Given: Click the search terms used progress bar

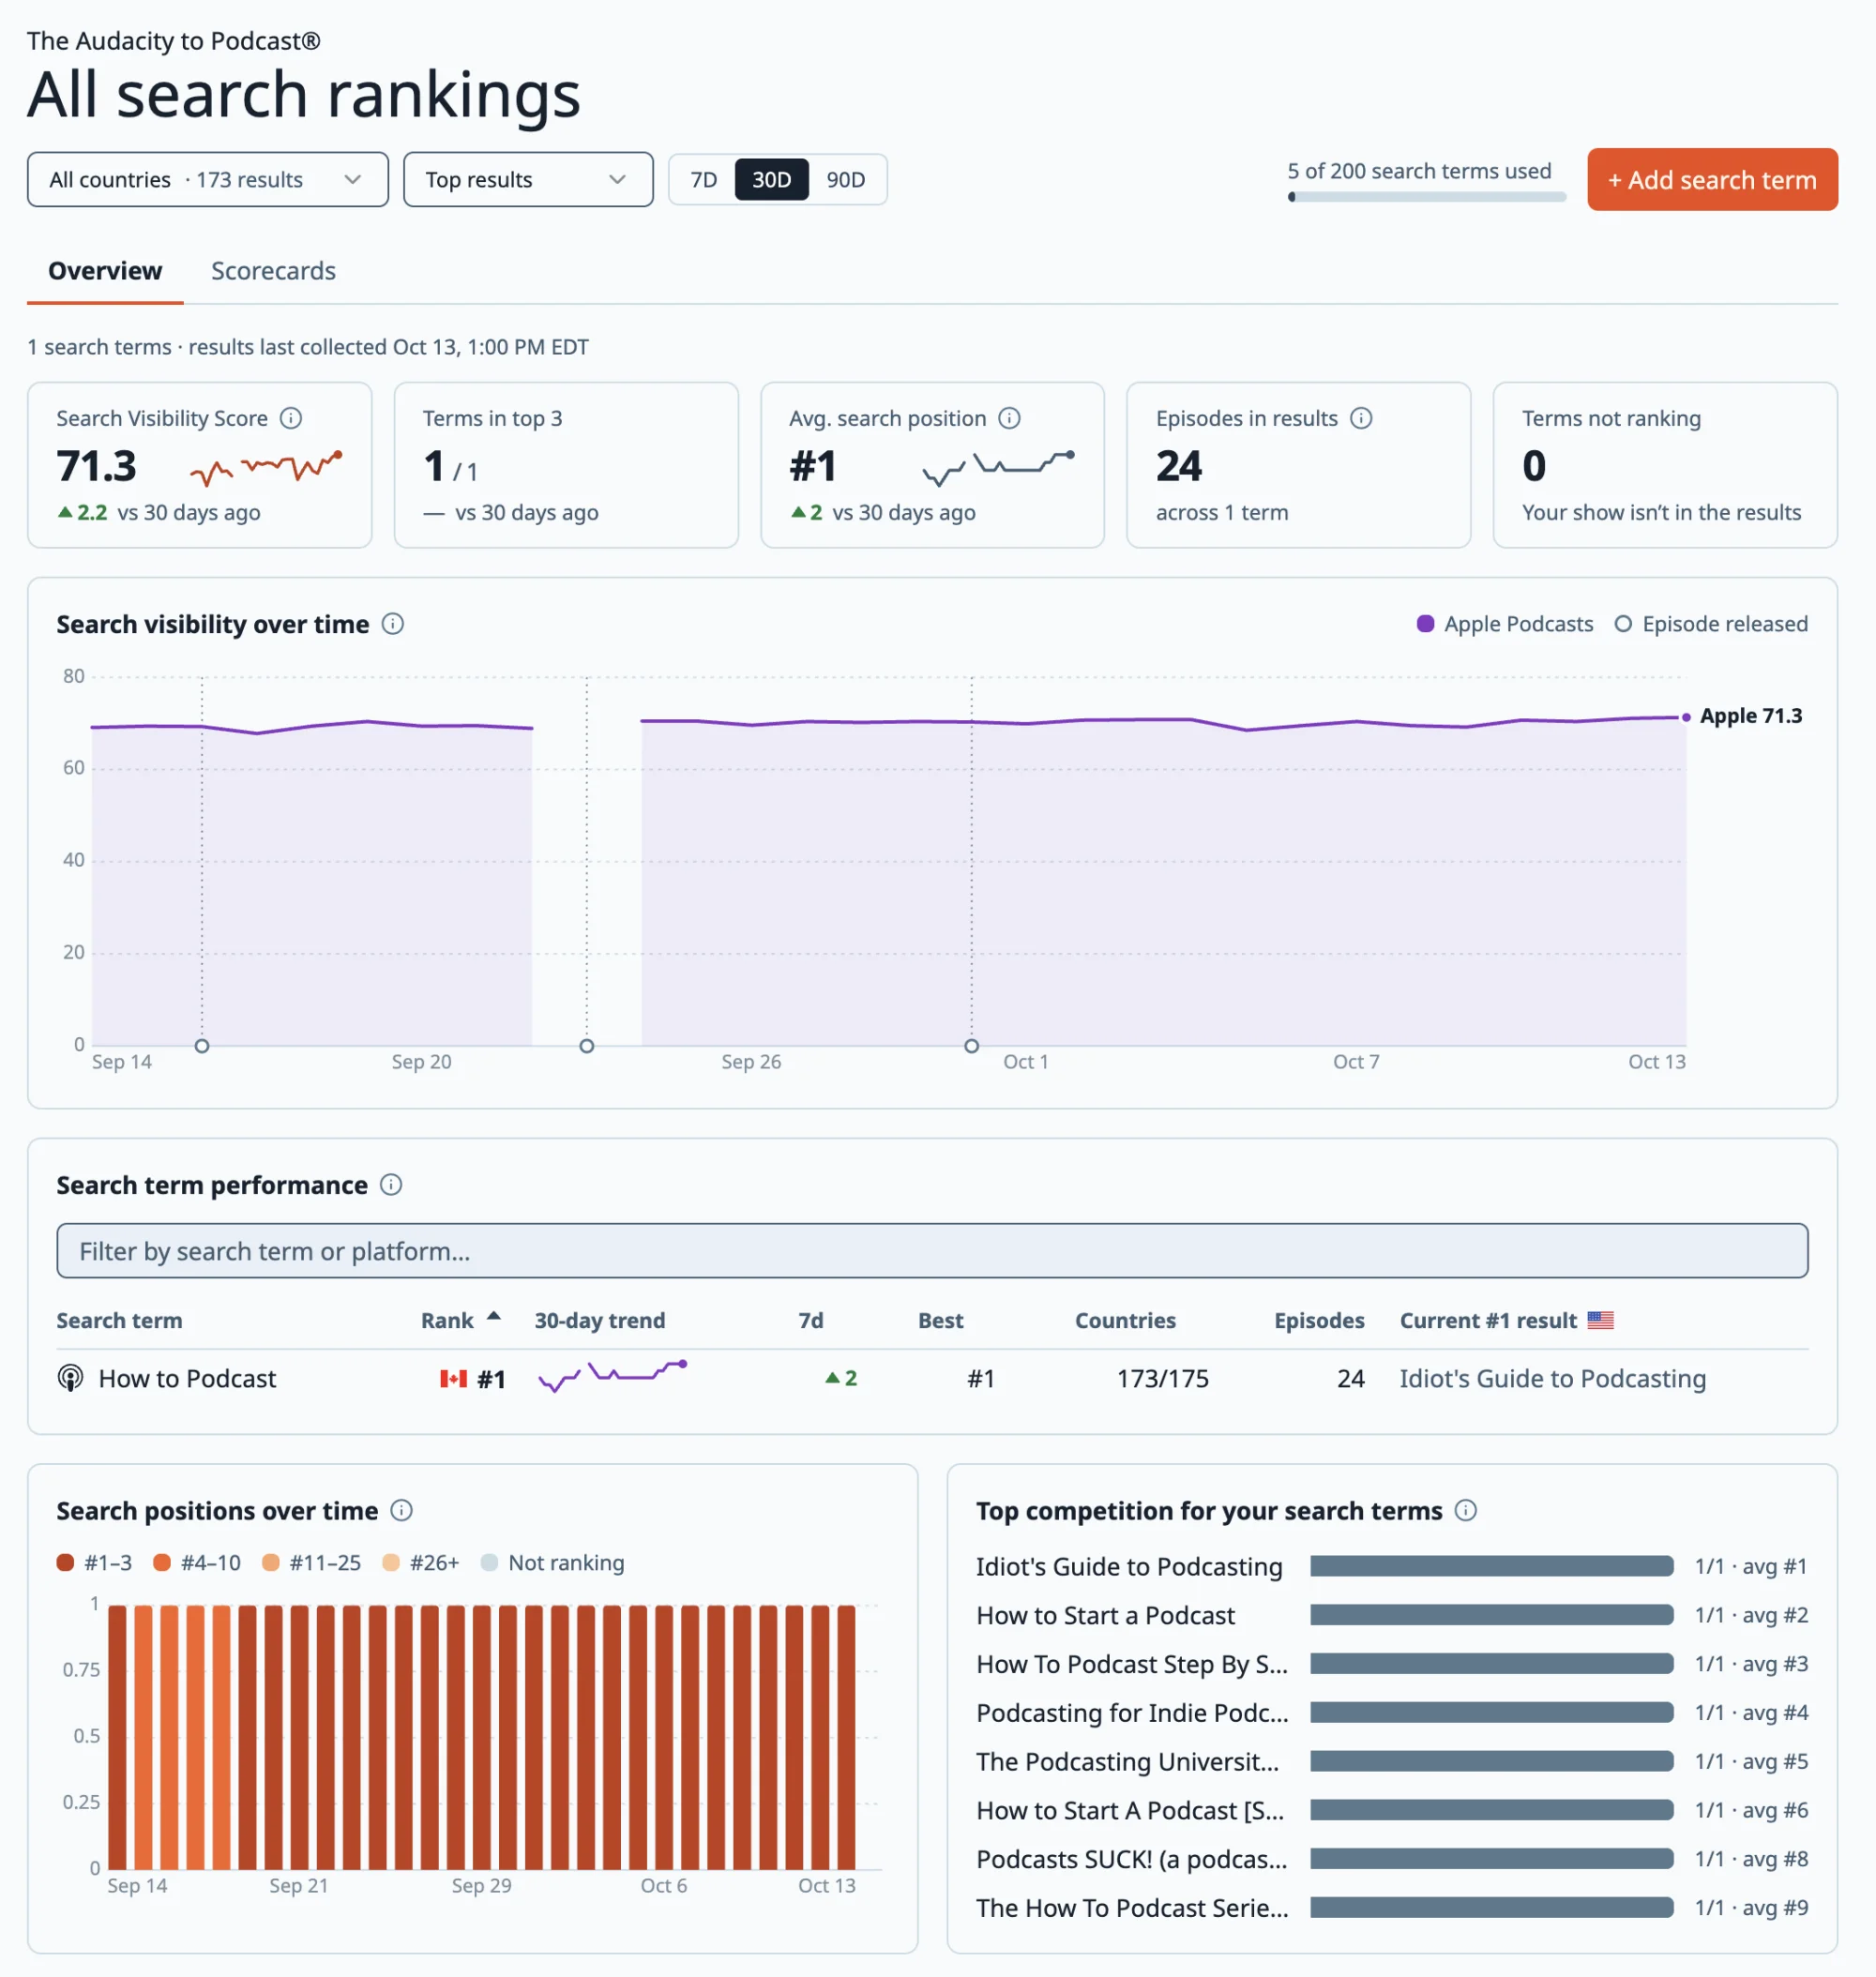Looking at the screenshot, I should pyautogui.click(x=1426, y=197).
